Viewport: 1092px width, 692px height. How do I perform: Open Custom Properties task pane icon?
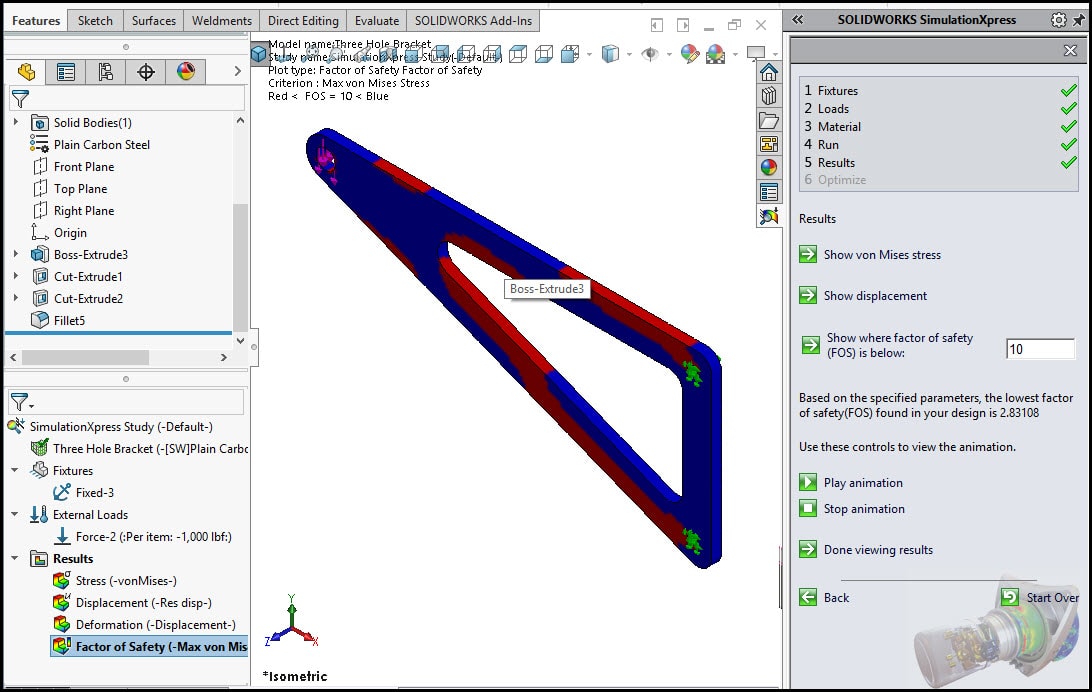click(769, 192)
